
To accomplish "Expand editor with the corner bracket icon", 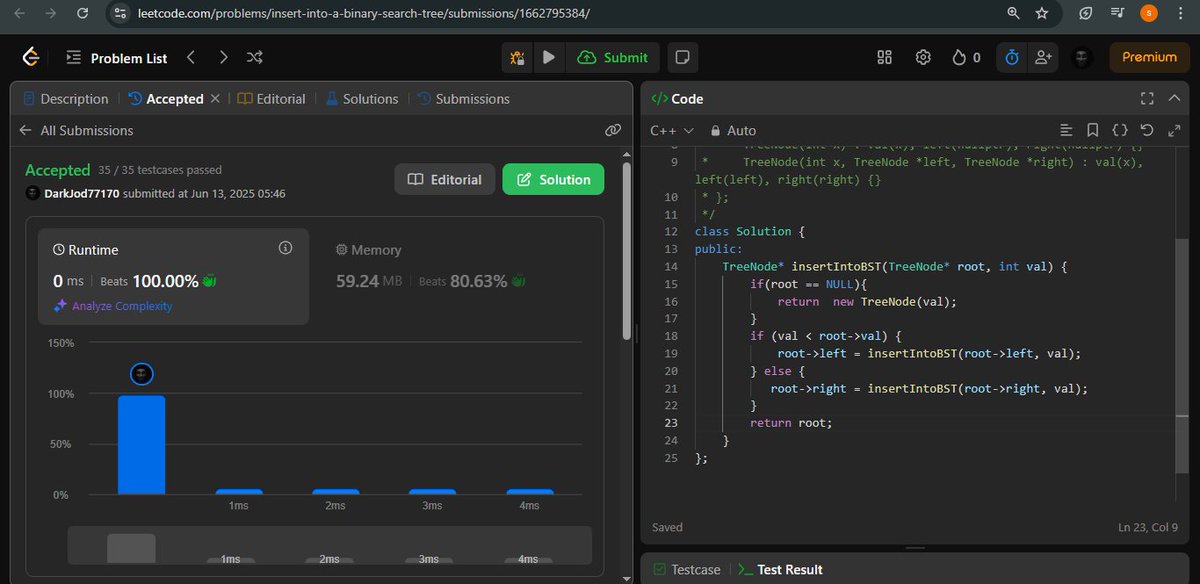I will click(1174, 131).
